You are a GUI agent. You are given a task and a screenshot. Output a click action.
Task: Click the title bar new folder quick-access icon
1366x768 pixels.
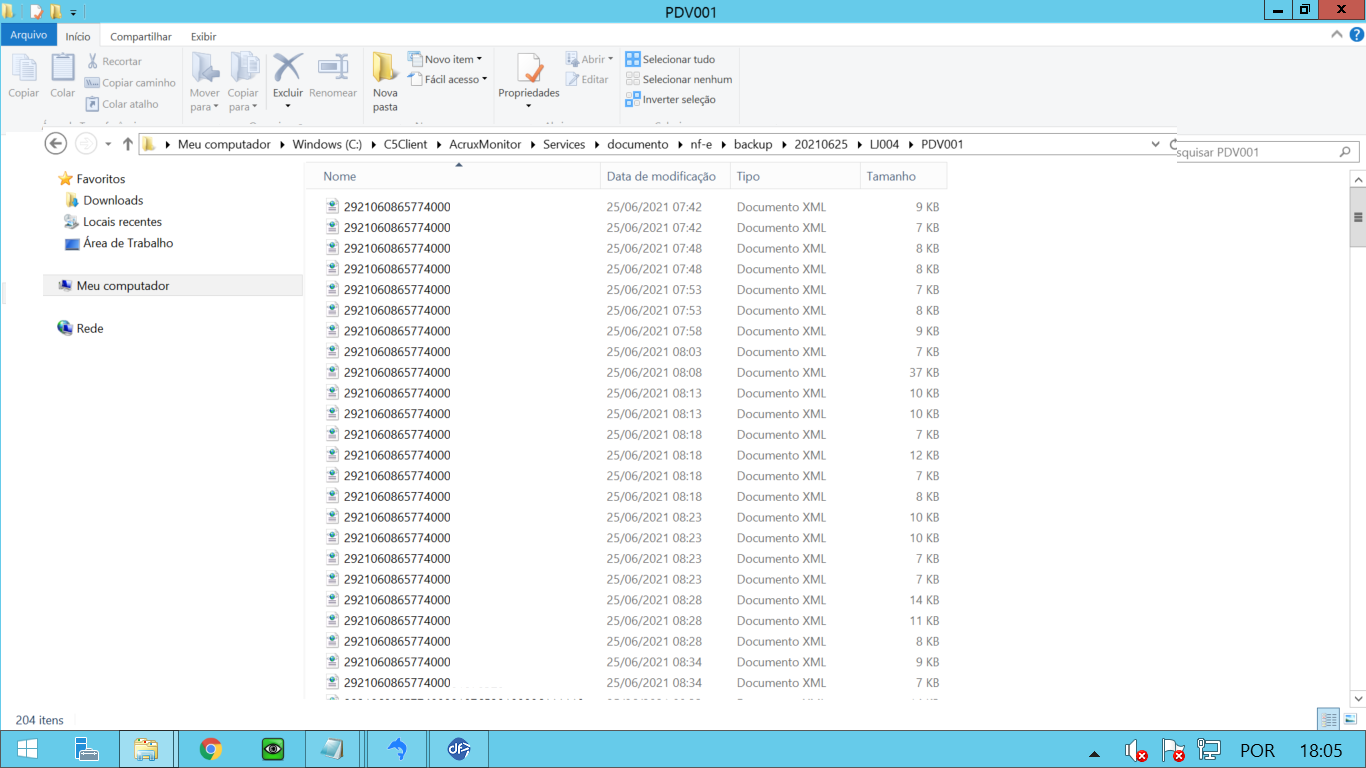click(55, 12)
